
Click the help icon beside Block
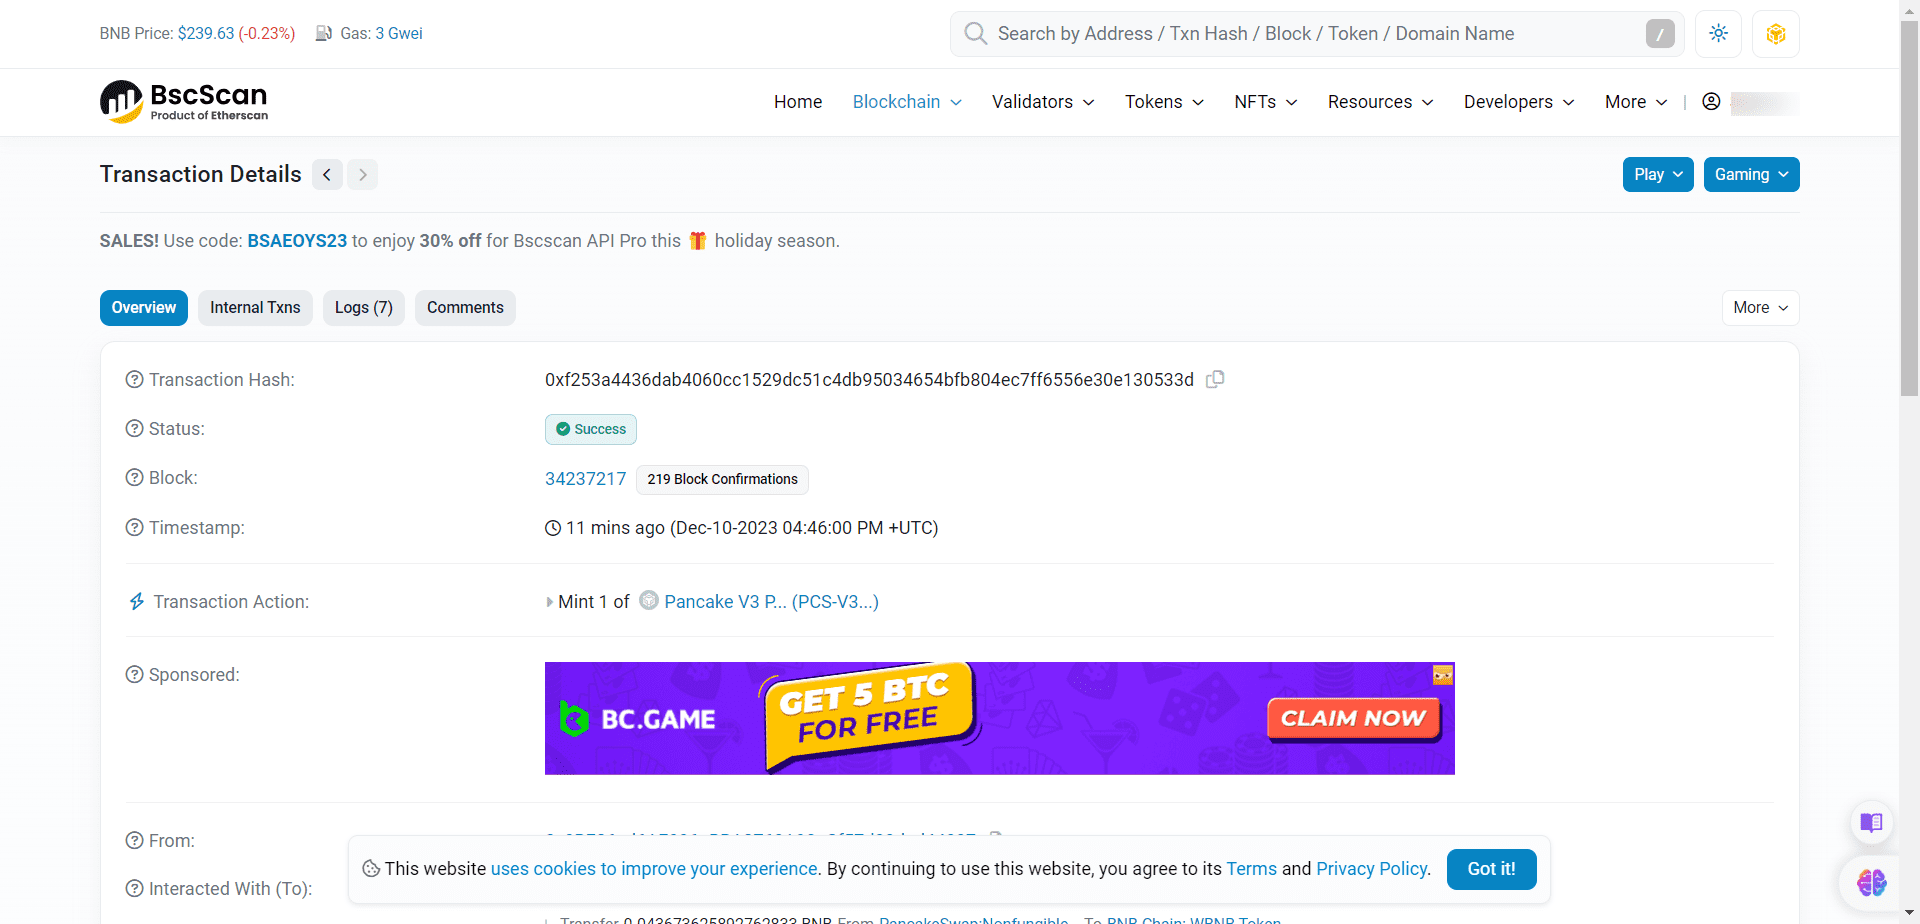coord(134,478)
